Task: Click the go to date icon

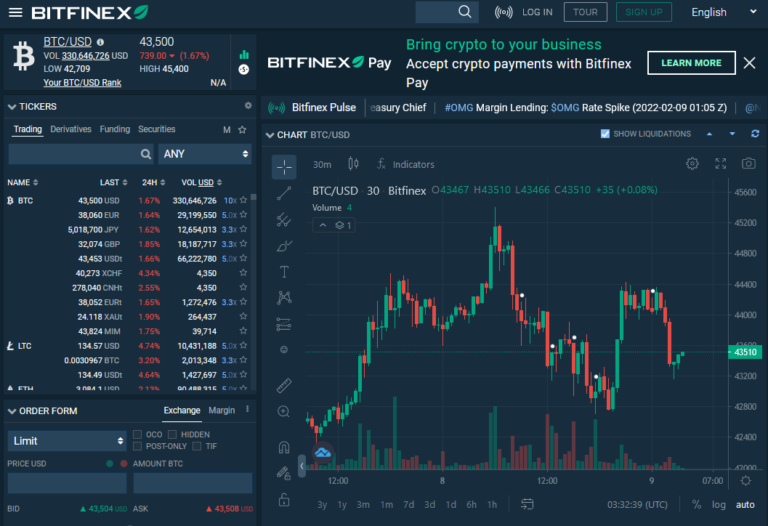Action: point(527,504)
